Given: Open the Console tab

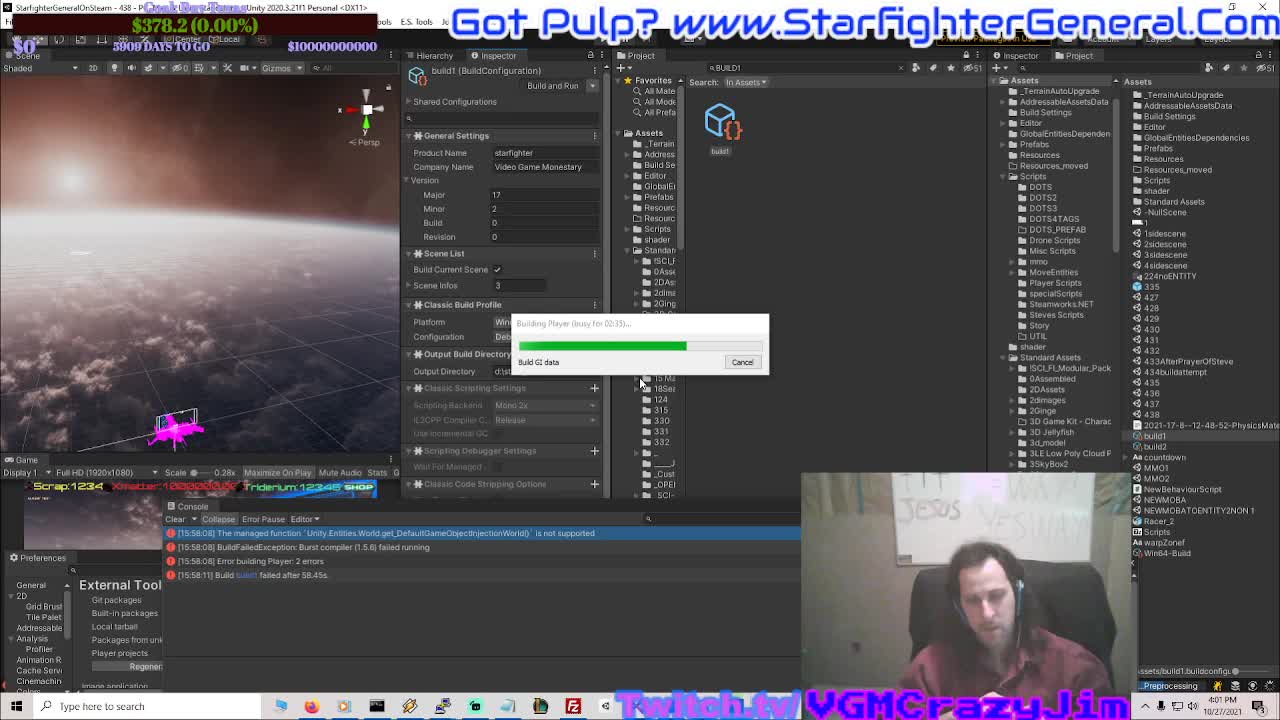Looking at the screenshot, I should (189, 506).
